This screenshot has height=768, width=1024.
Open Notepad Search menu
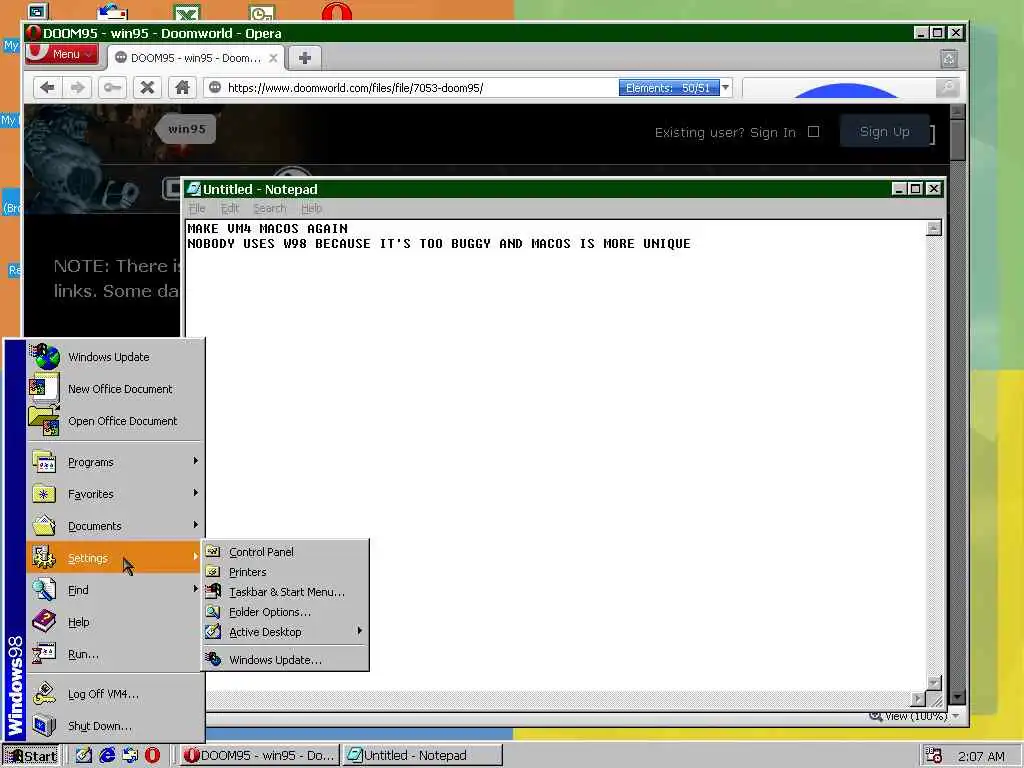270,208
